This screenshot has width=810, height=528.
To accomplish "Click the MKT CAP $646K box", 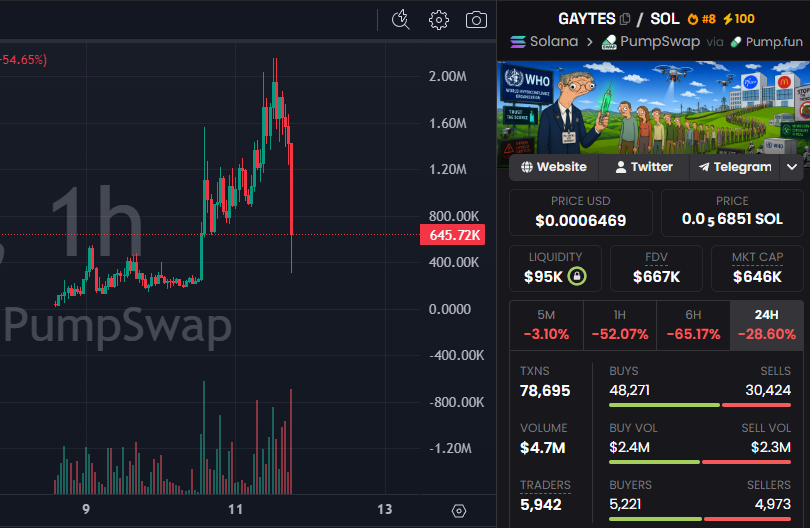I will point(757,268).
